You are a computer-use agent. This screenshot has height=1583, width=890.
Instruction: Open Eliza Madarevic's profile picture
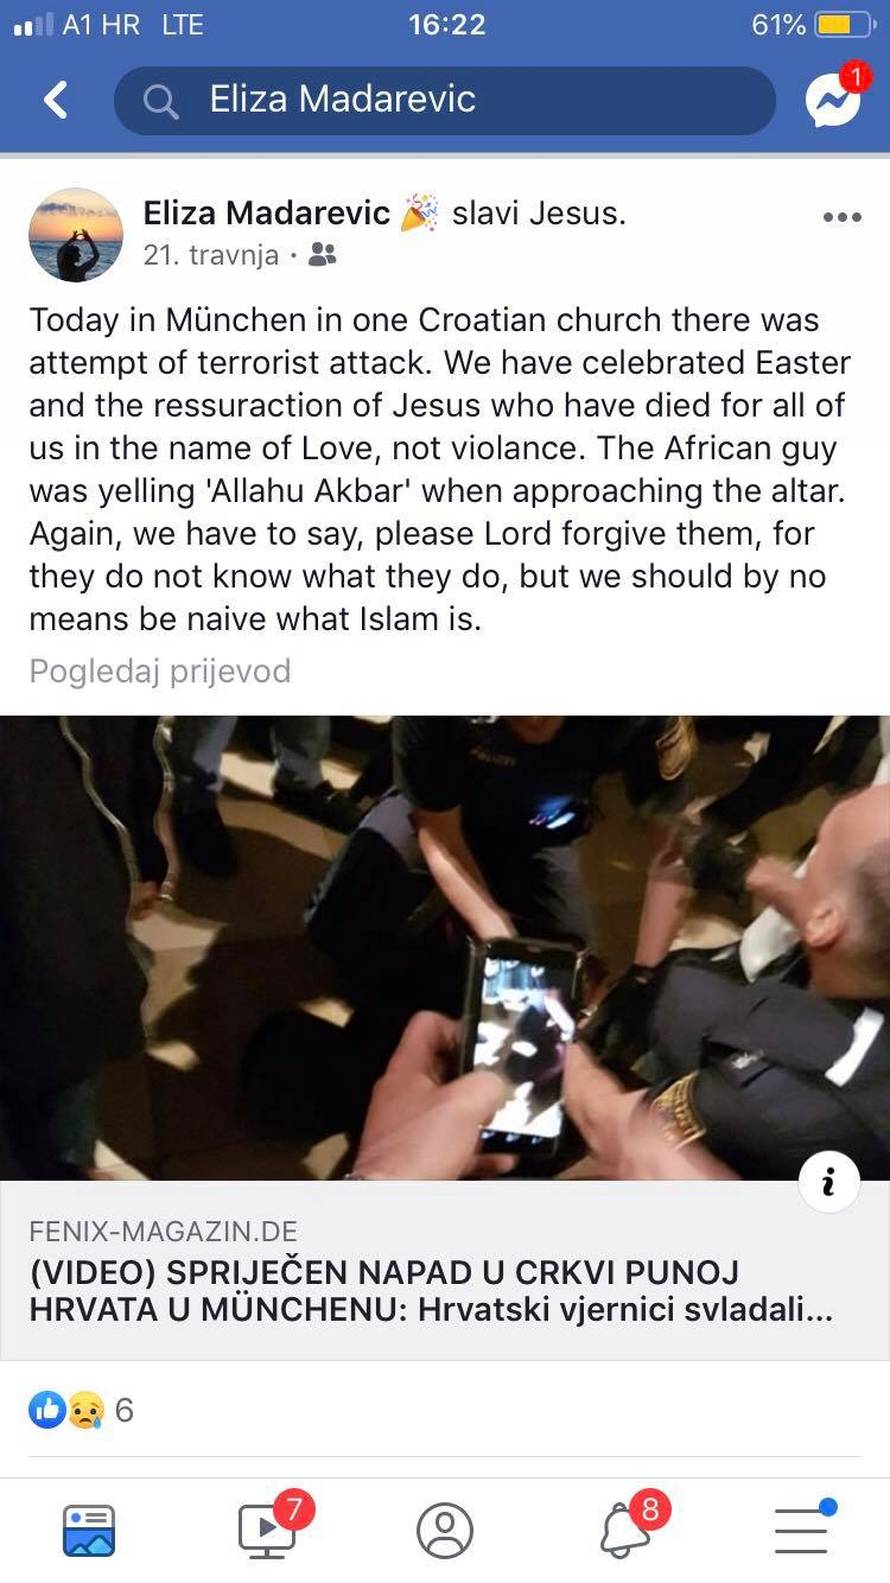pos(76,235)
